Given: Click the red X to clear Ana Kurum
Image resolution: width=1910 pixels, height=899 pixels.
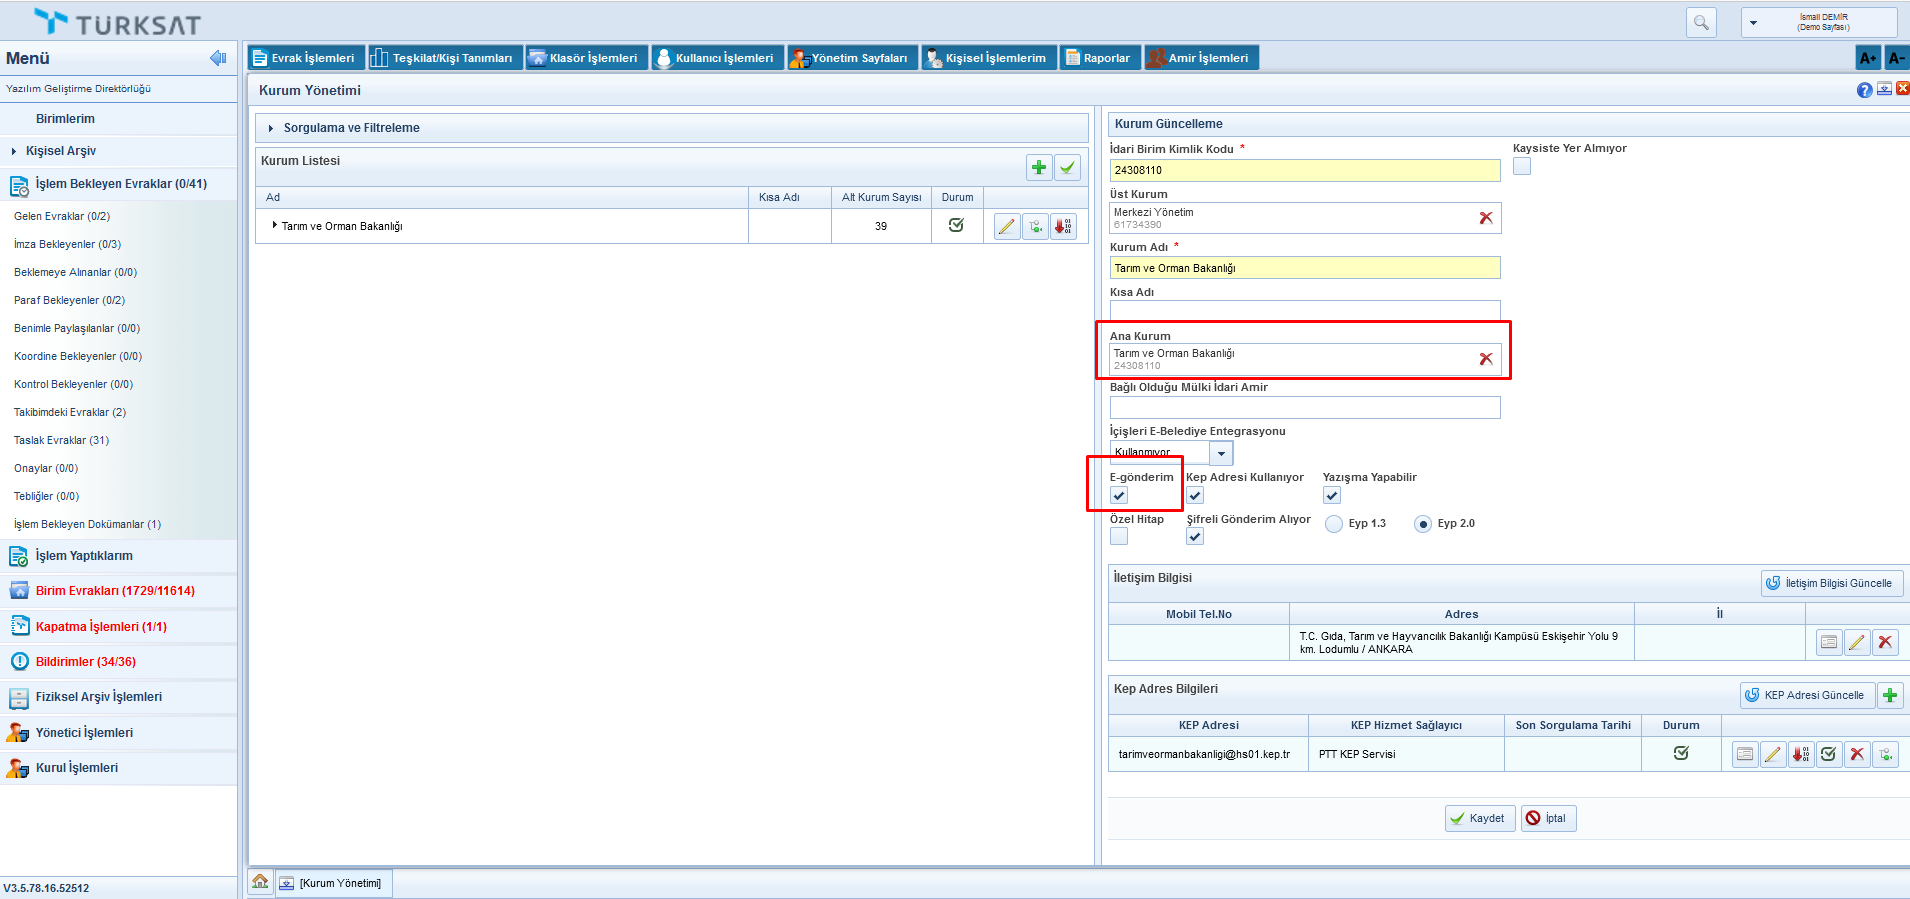Looking at the screenshot, I should tap(1486, 359).
